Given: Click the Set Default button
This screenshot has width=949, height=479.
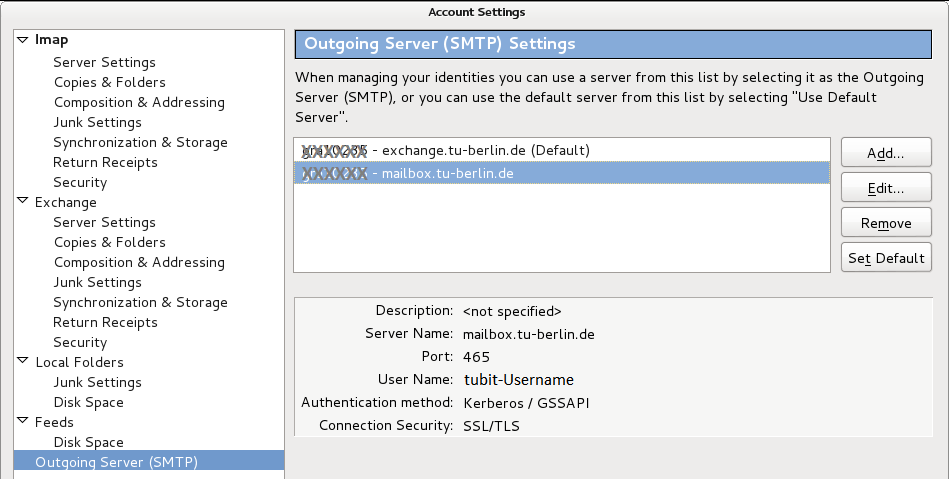Looking at the screenshot, I should point(886,258).
